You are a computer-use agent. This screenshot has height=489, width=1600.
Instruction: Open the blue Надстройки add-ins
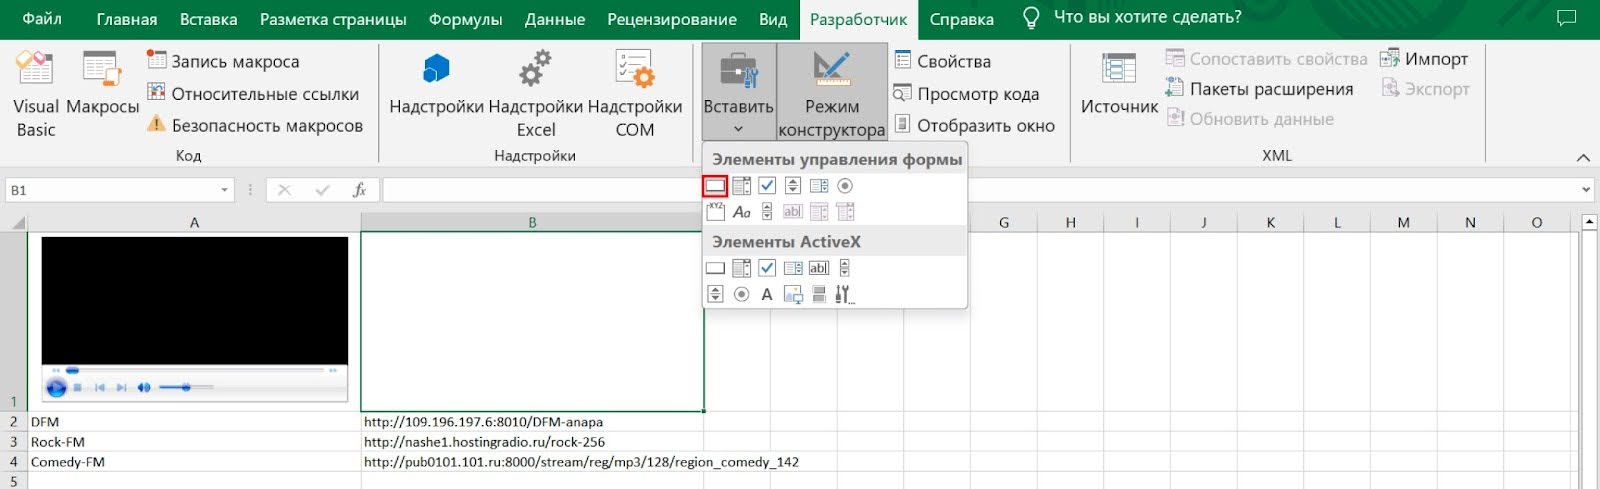436,84
